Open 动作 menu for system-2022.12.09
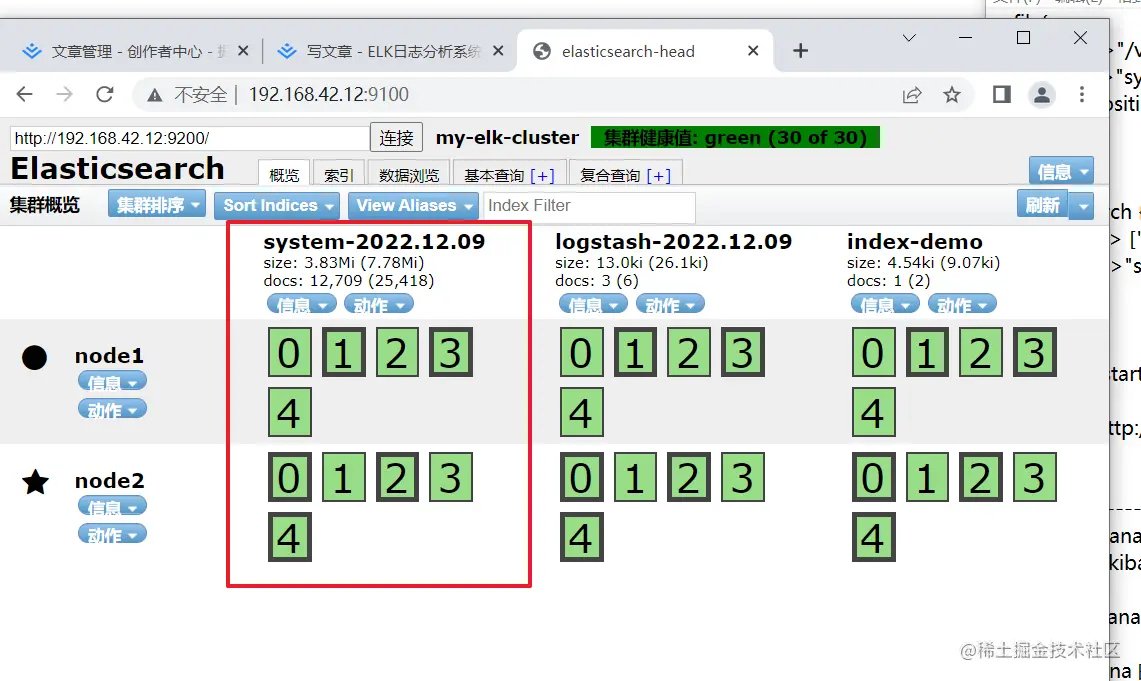 coord(378,304)
